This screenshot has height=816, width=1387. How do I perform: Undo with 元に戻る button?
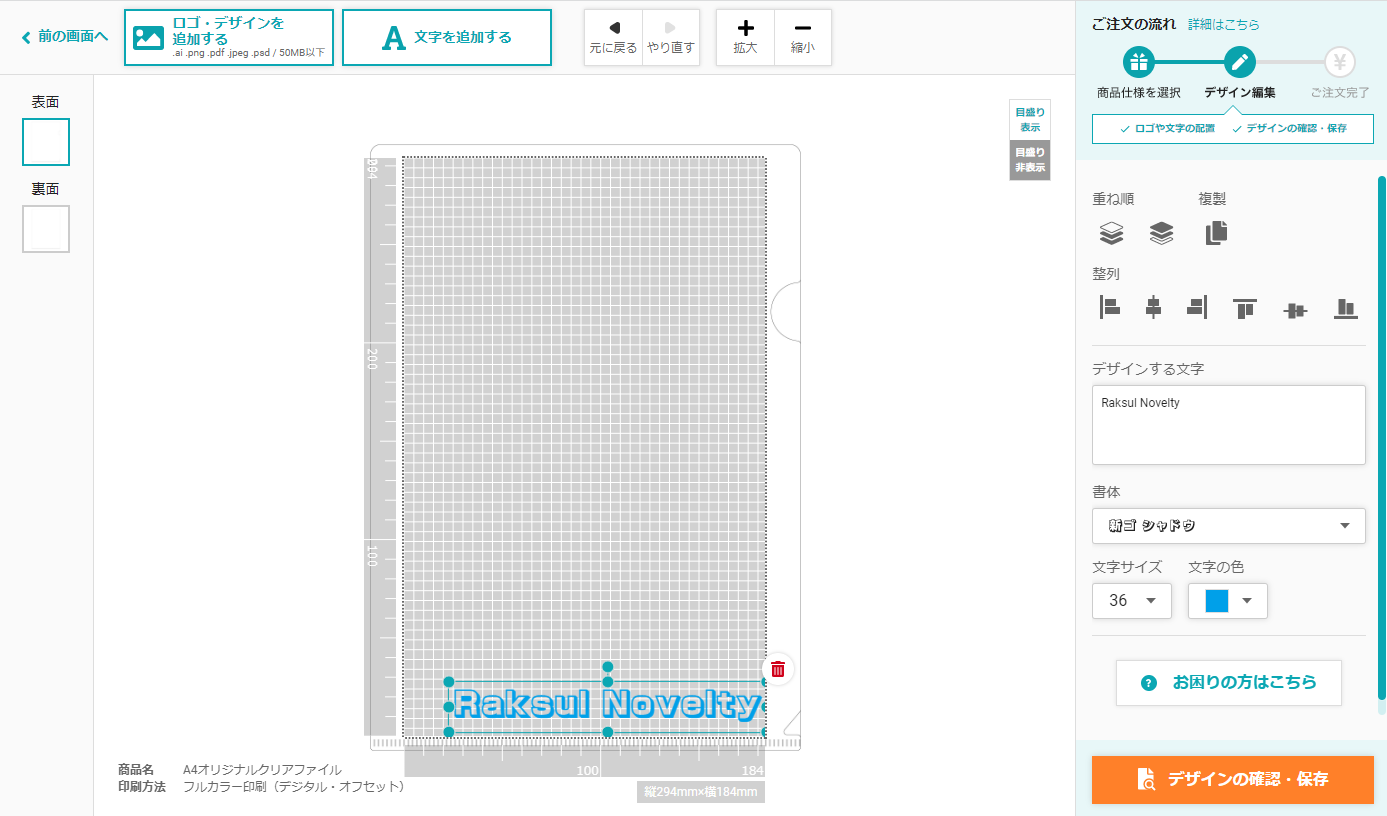[x=613, y=38]
